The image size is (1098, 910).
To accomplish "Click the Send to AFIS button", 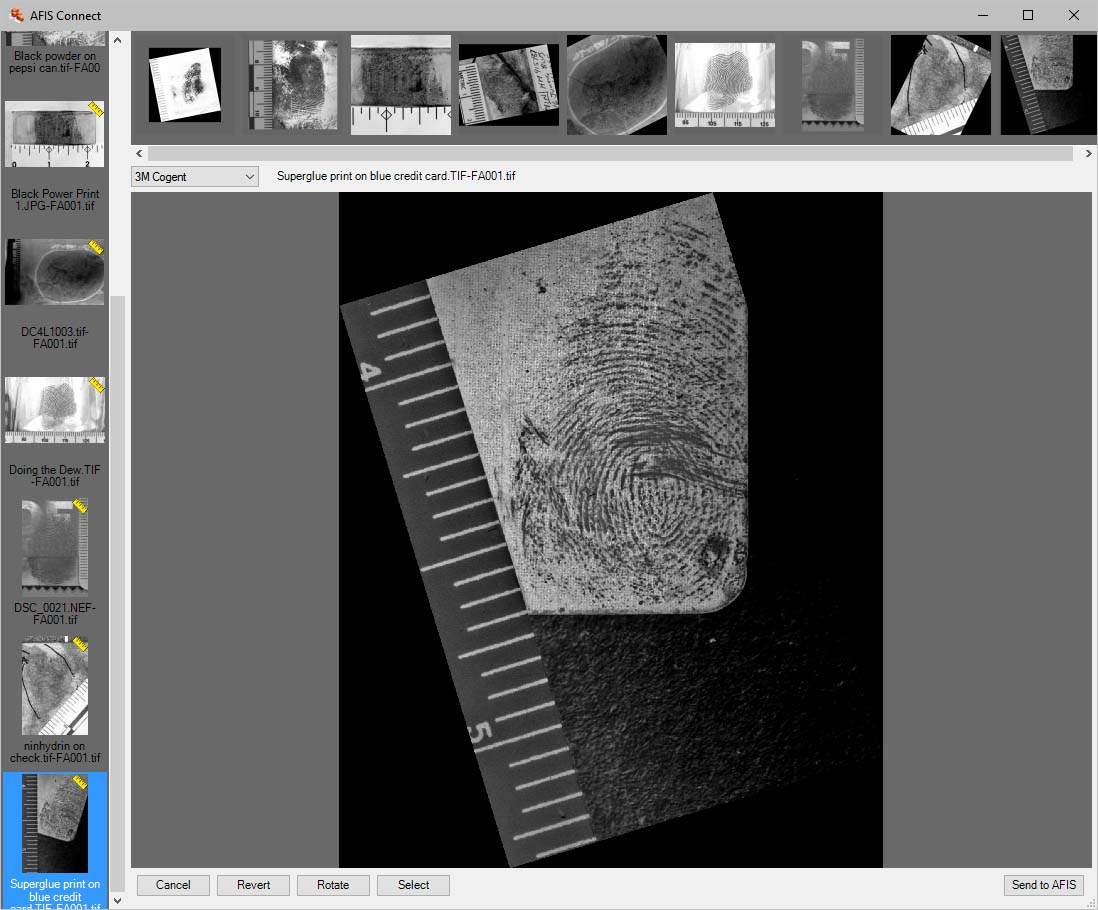I will 1043,885.
